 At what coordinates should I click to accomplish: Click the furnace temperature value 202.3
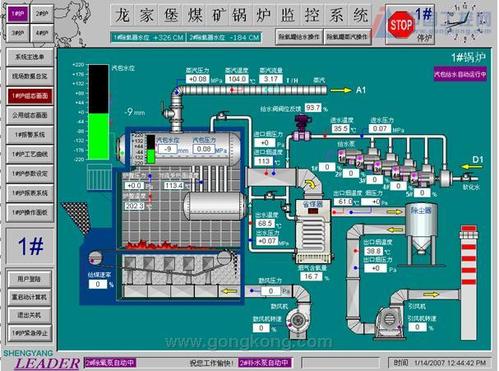[x=134, y=206]
